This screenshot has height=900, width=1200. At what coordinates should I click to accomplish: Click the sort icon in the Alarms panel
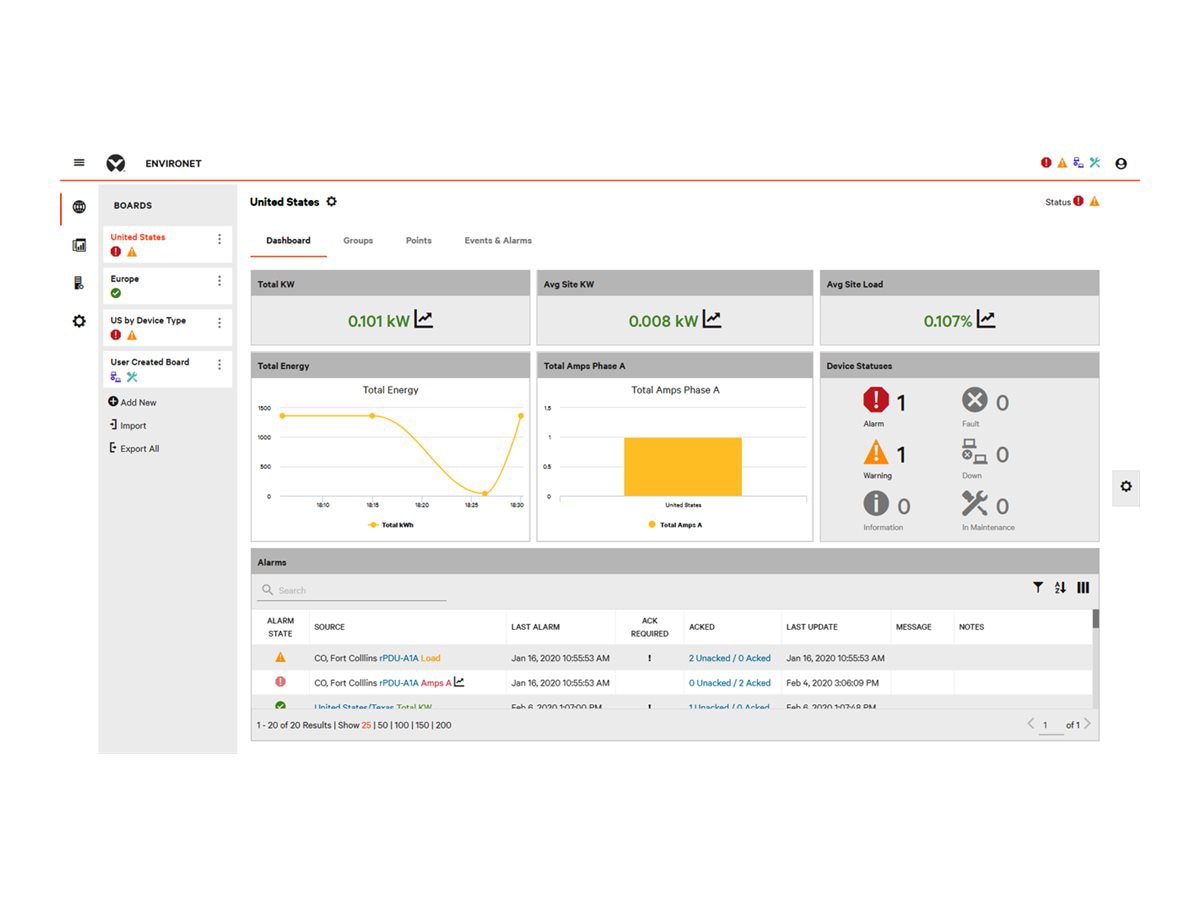(x=1060, y=588)
